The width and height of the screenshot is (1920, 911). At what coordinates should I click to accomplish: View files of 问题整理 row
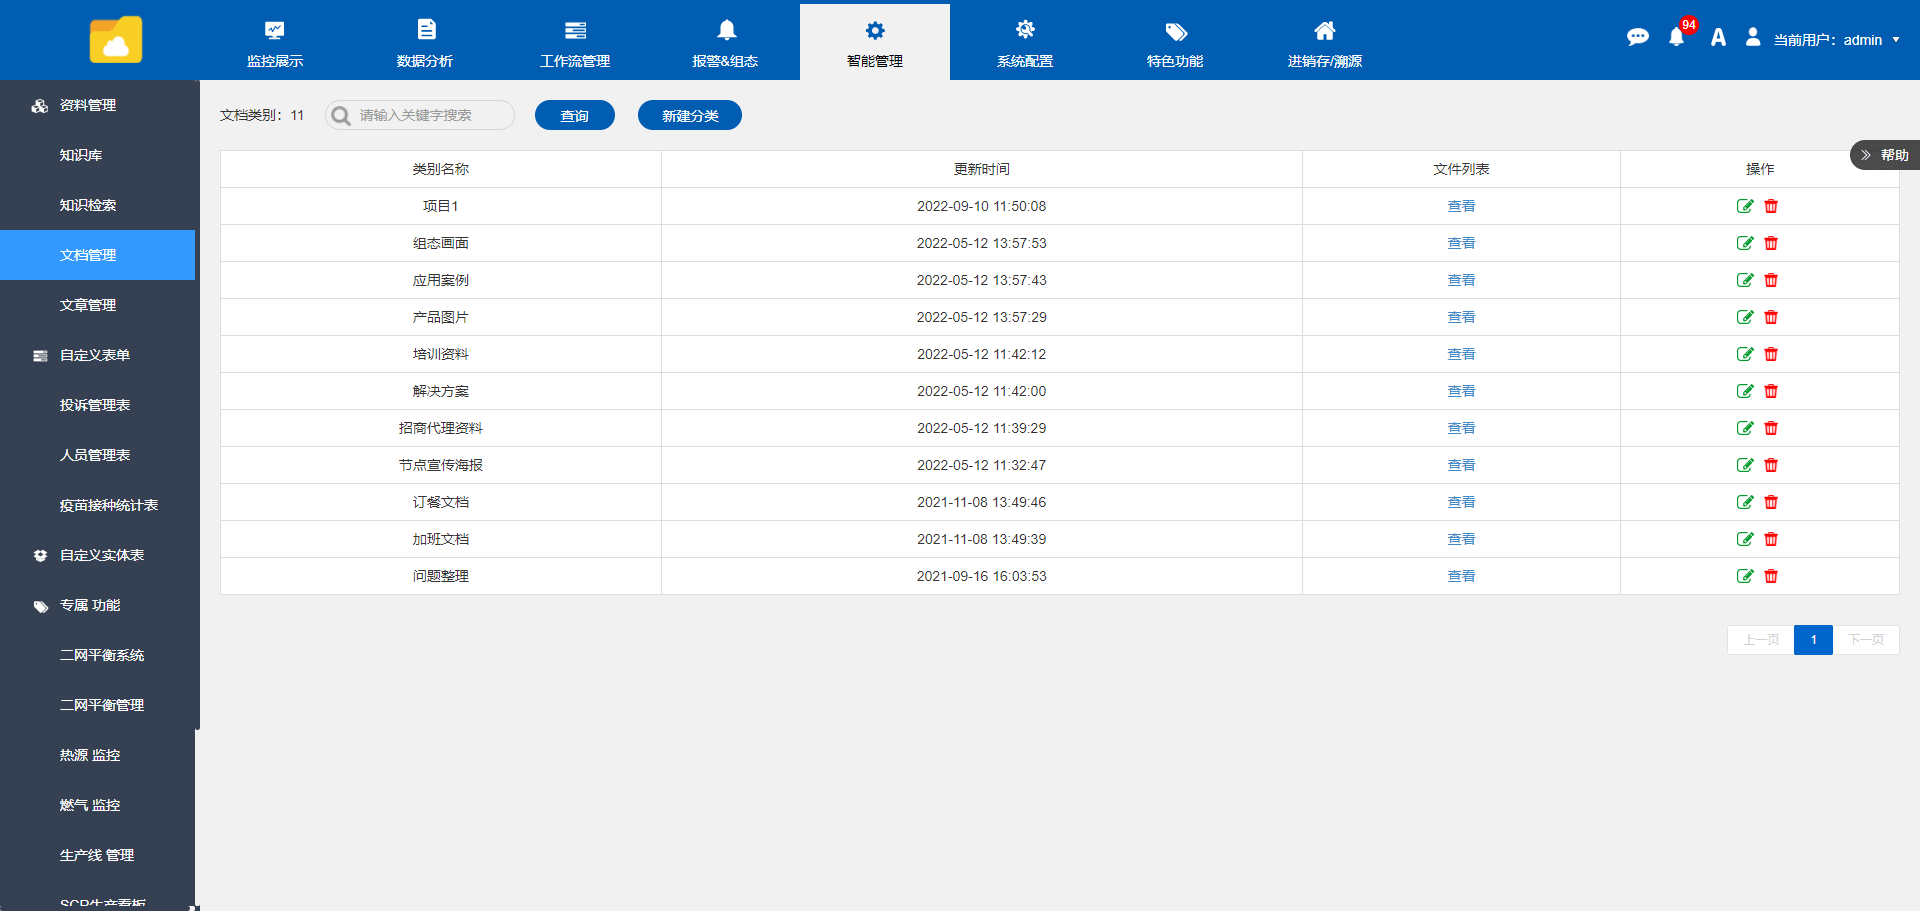[x=1461, y=576]
